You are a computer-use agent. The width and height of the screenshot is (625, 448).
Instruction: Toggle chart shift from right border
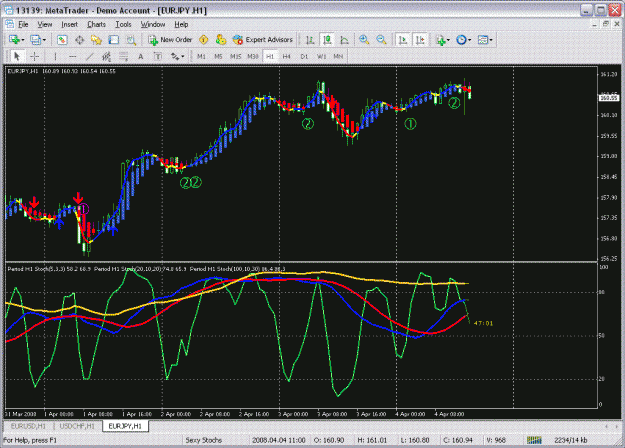pyautogui.click(x=420, y=40)
